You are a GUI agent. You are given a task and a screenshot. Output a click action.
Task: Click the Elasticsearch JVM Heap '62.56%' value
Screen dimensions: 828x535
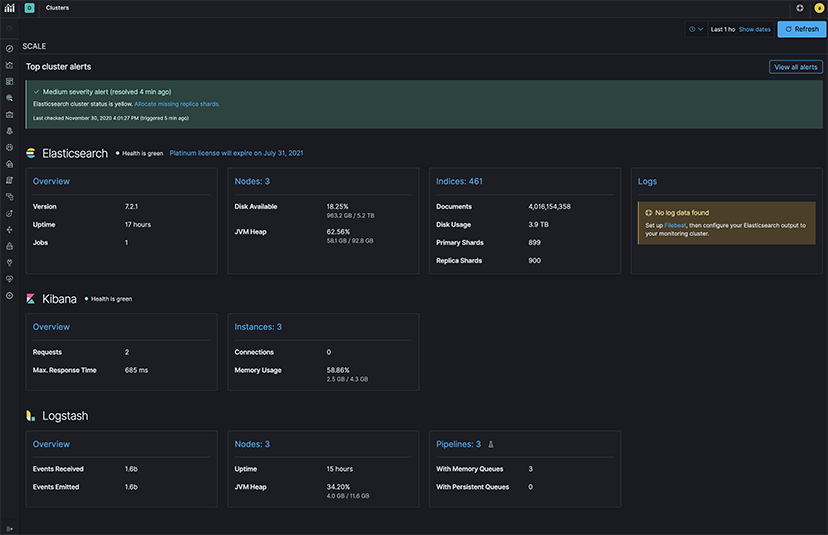point(338,232)
